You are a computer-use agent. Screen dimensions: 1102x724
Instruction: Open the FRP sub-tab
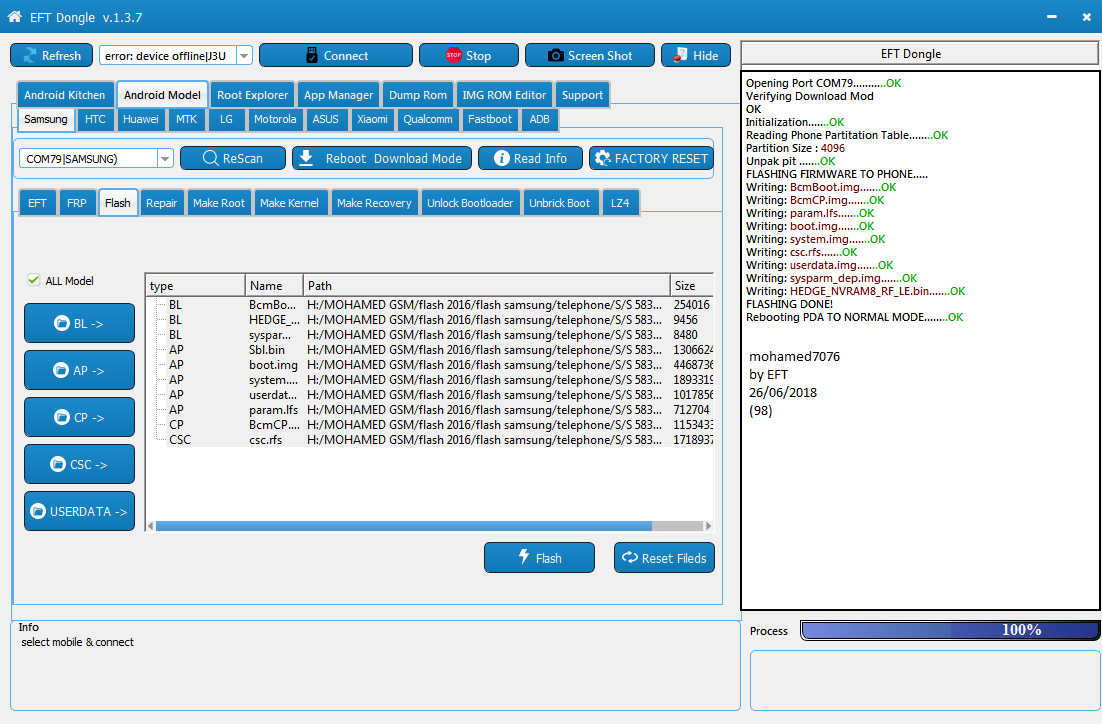(77, 202)
